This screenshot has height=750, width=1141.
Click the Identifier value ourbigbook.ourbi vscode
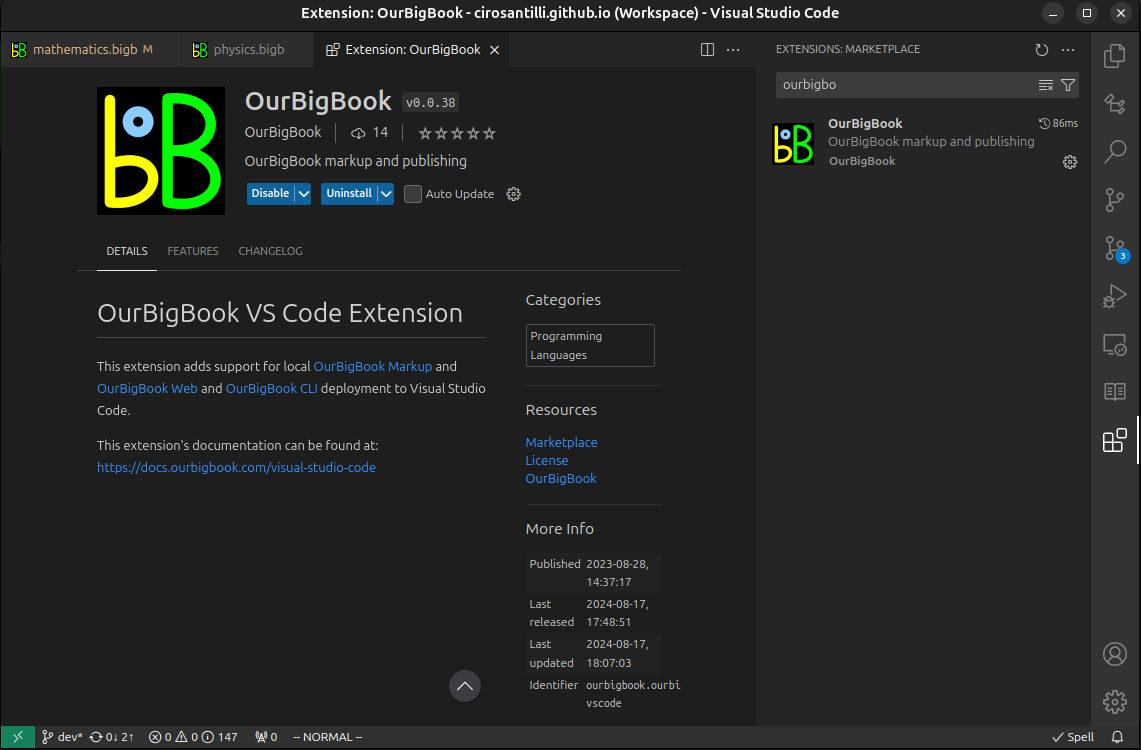pyautogui.click(x=632, y=695)
